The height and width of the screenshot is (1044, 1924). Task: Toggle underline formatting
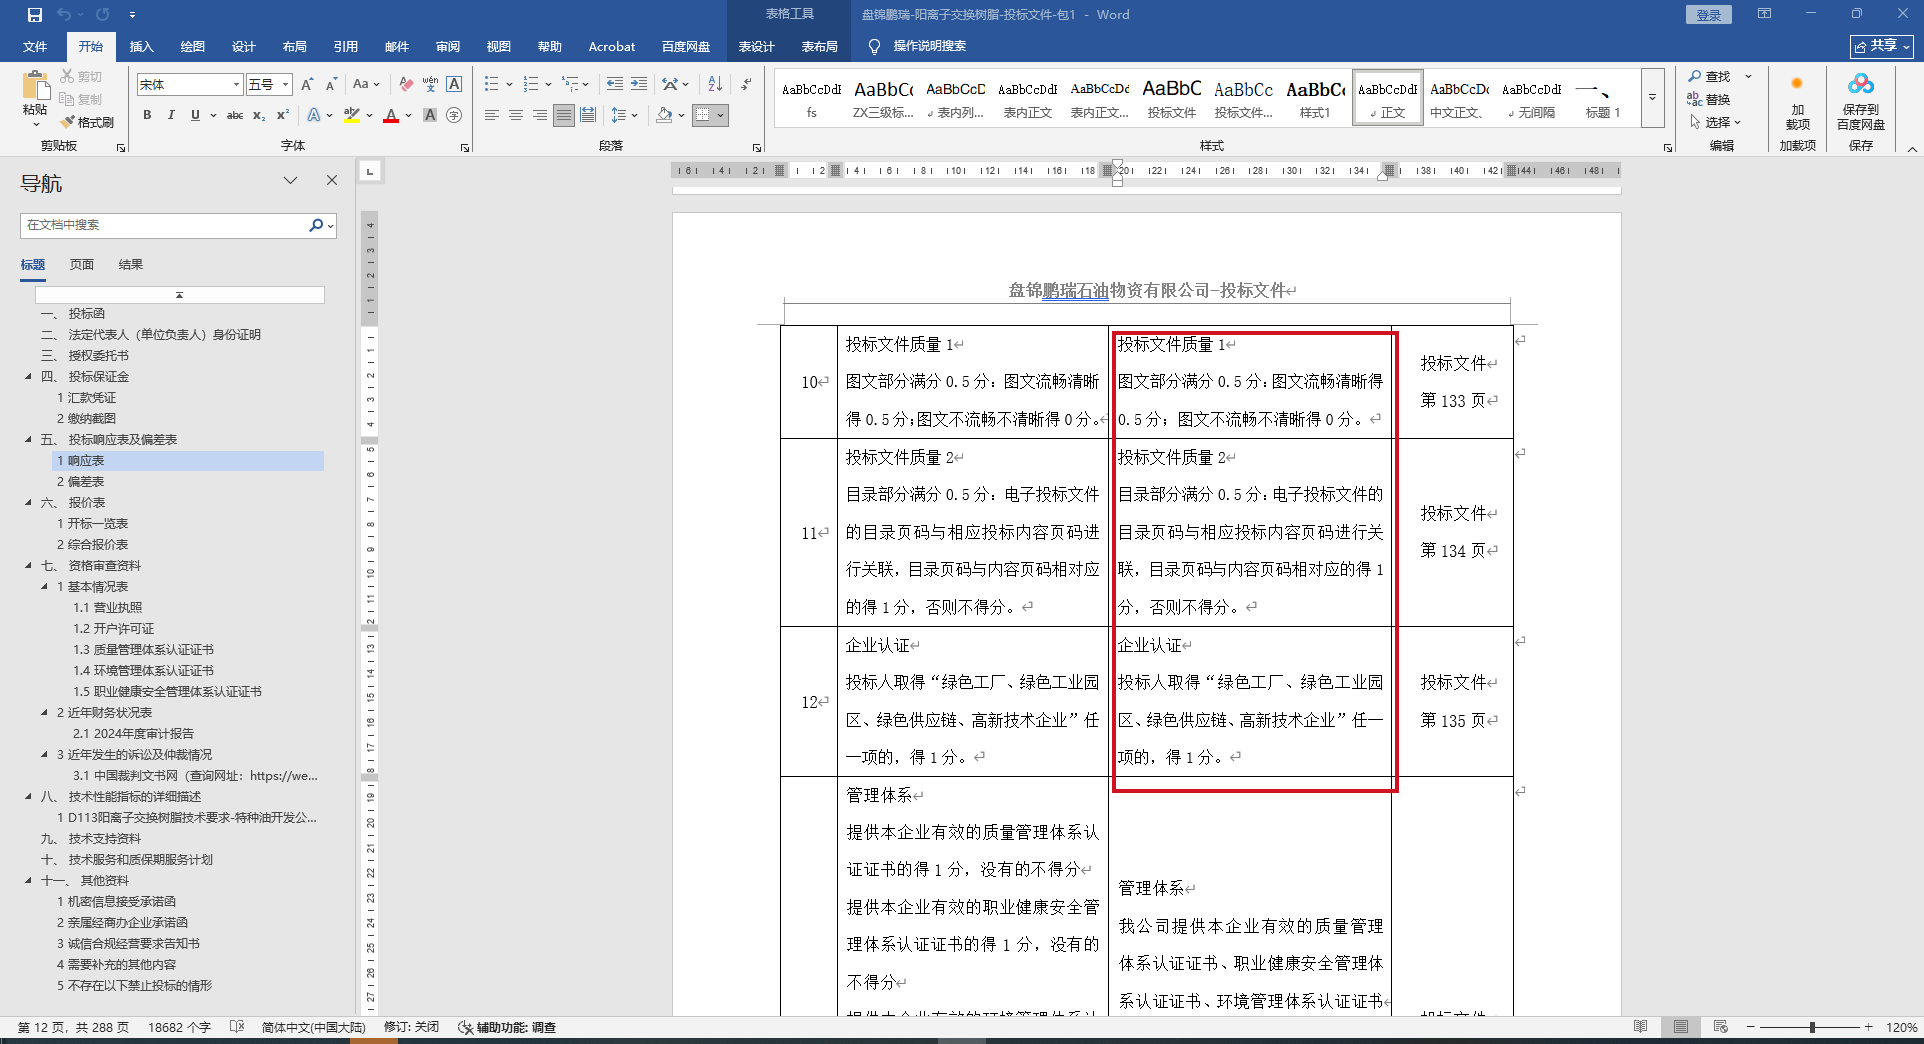[195, 116]
